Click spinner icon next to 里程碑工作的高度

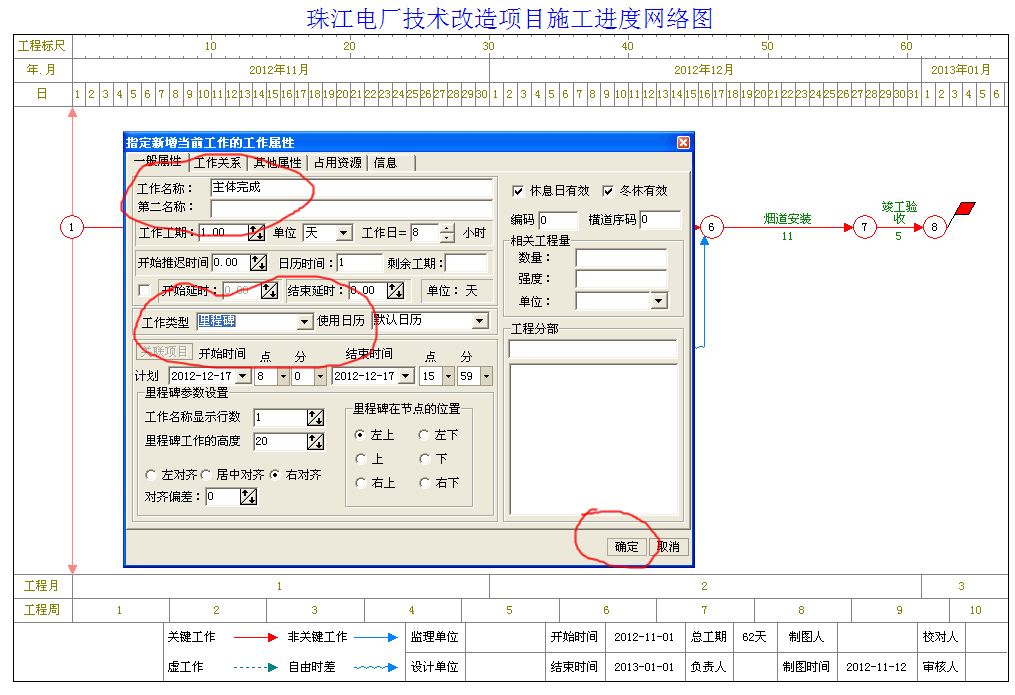[315, 441]
